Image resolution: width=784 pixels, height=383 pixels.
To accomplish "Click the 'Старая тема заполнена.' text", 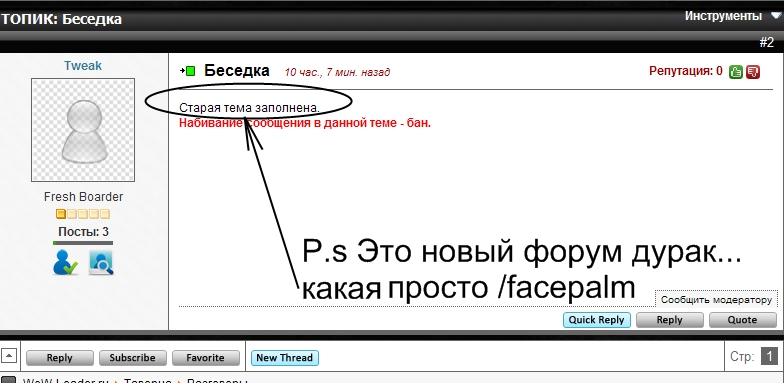I will (x=250, y=108).
